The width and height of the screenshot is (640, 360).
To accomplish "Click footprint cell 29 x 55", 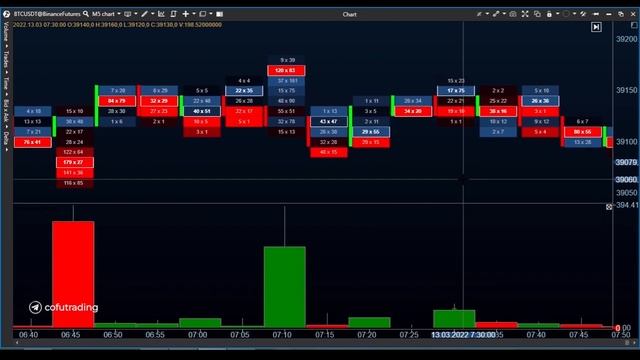I will (371, 132).
